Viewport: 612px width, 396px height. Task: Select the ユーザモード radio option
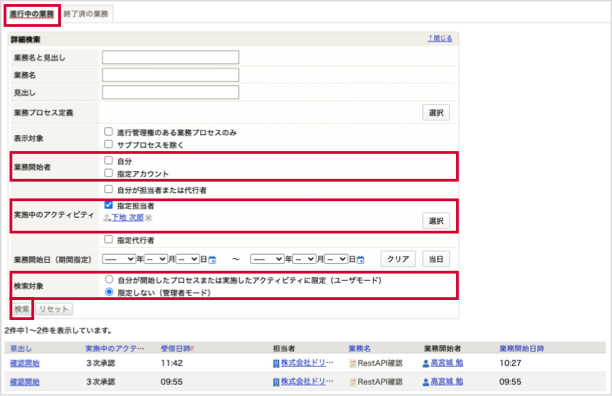click(x=109, y=280)
